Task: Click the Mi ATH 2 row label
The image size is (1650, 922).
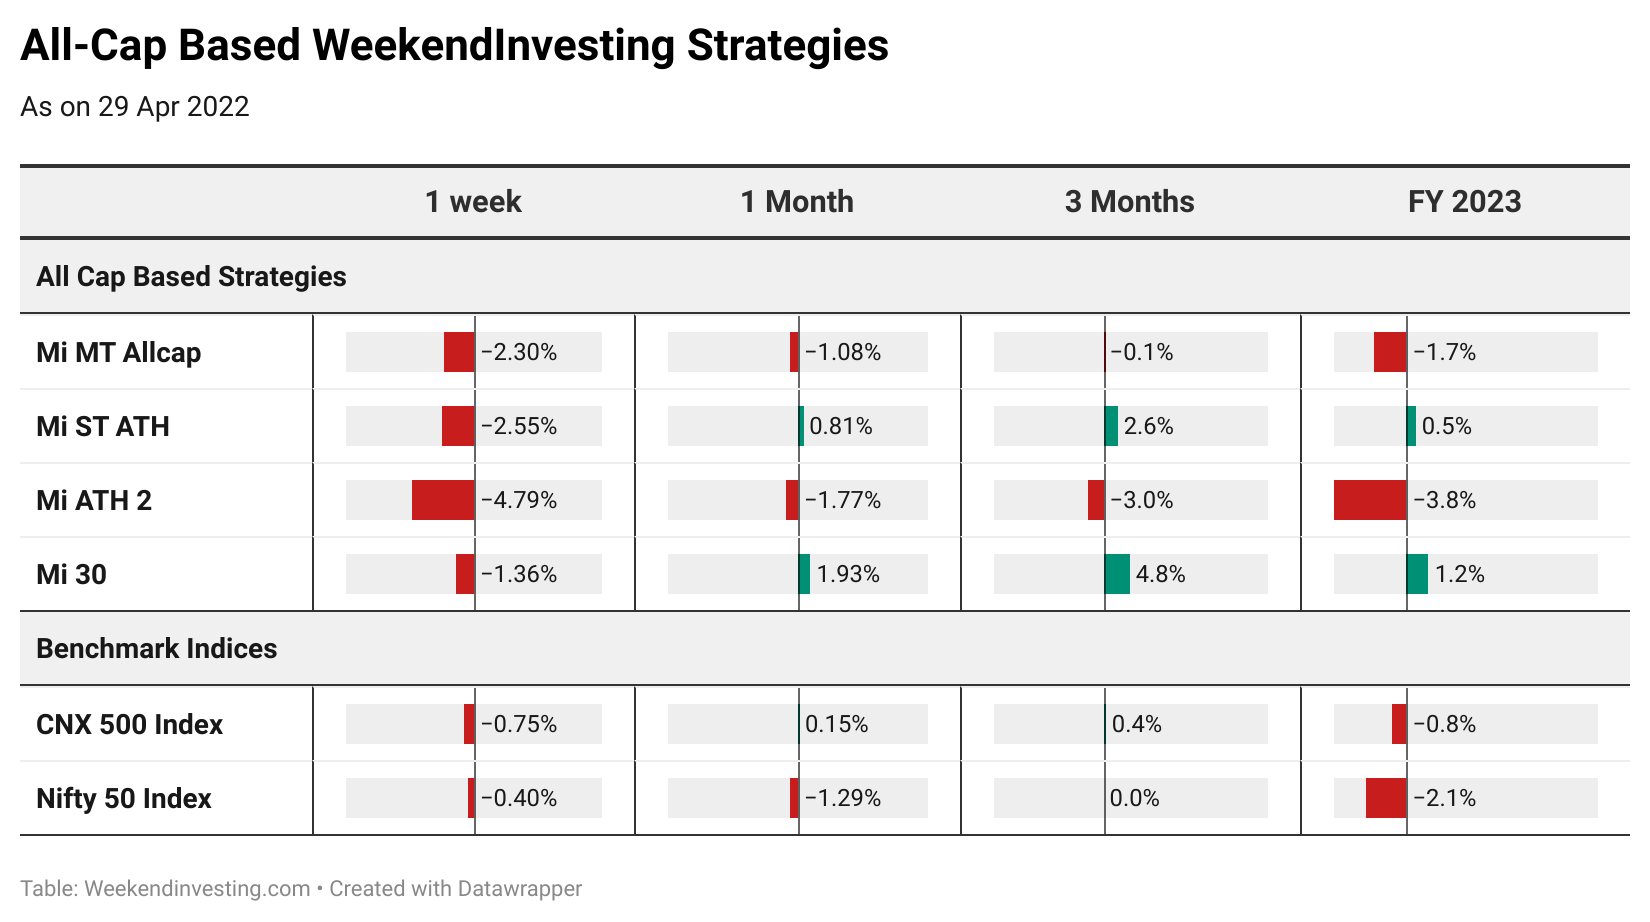Action: (94, 501)
